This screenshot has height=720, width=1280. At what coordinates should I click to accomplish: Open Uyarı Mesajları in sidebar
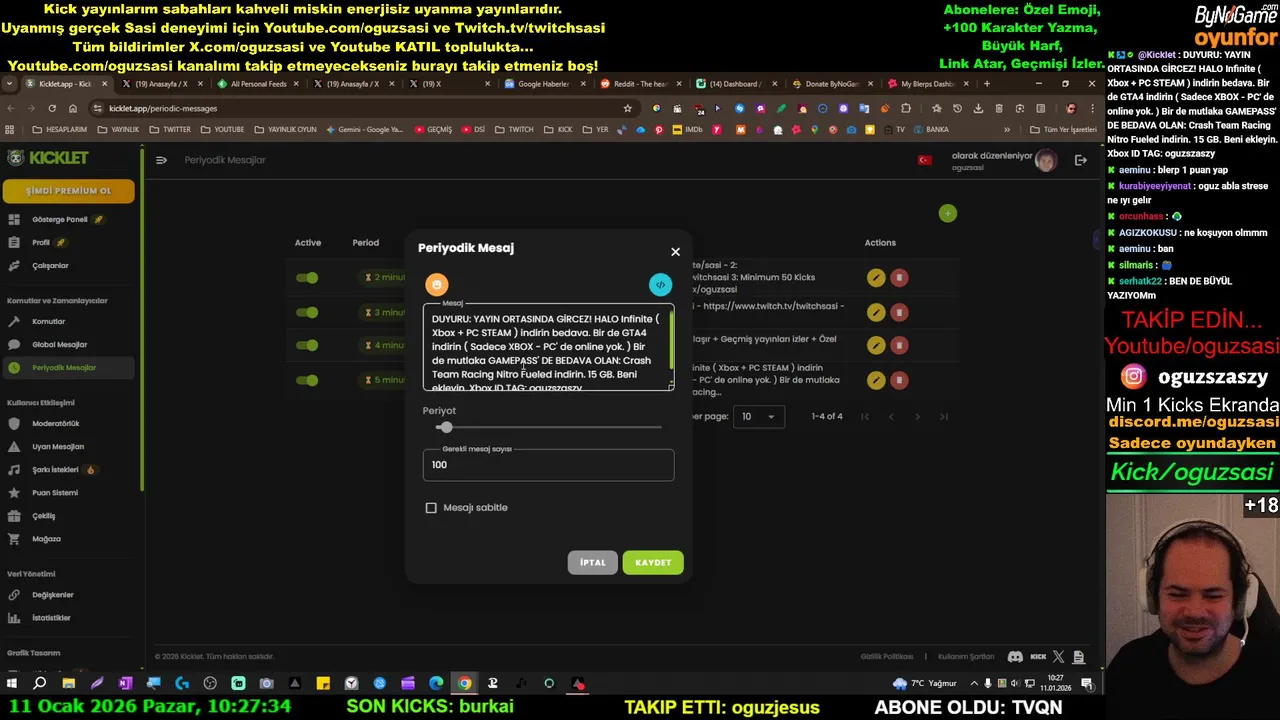click(68, 446)
